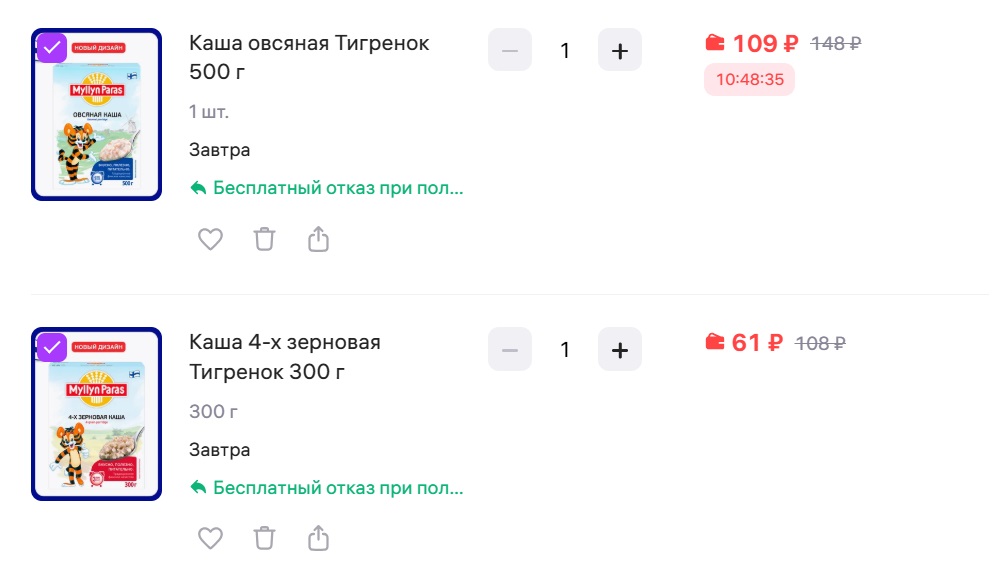Expand free refusal info for 4-grain item
1005x562 pixels.
(x=327, y=488)
